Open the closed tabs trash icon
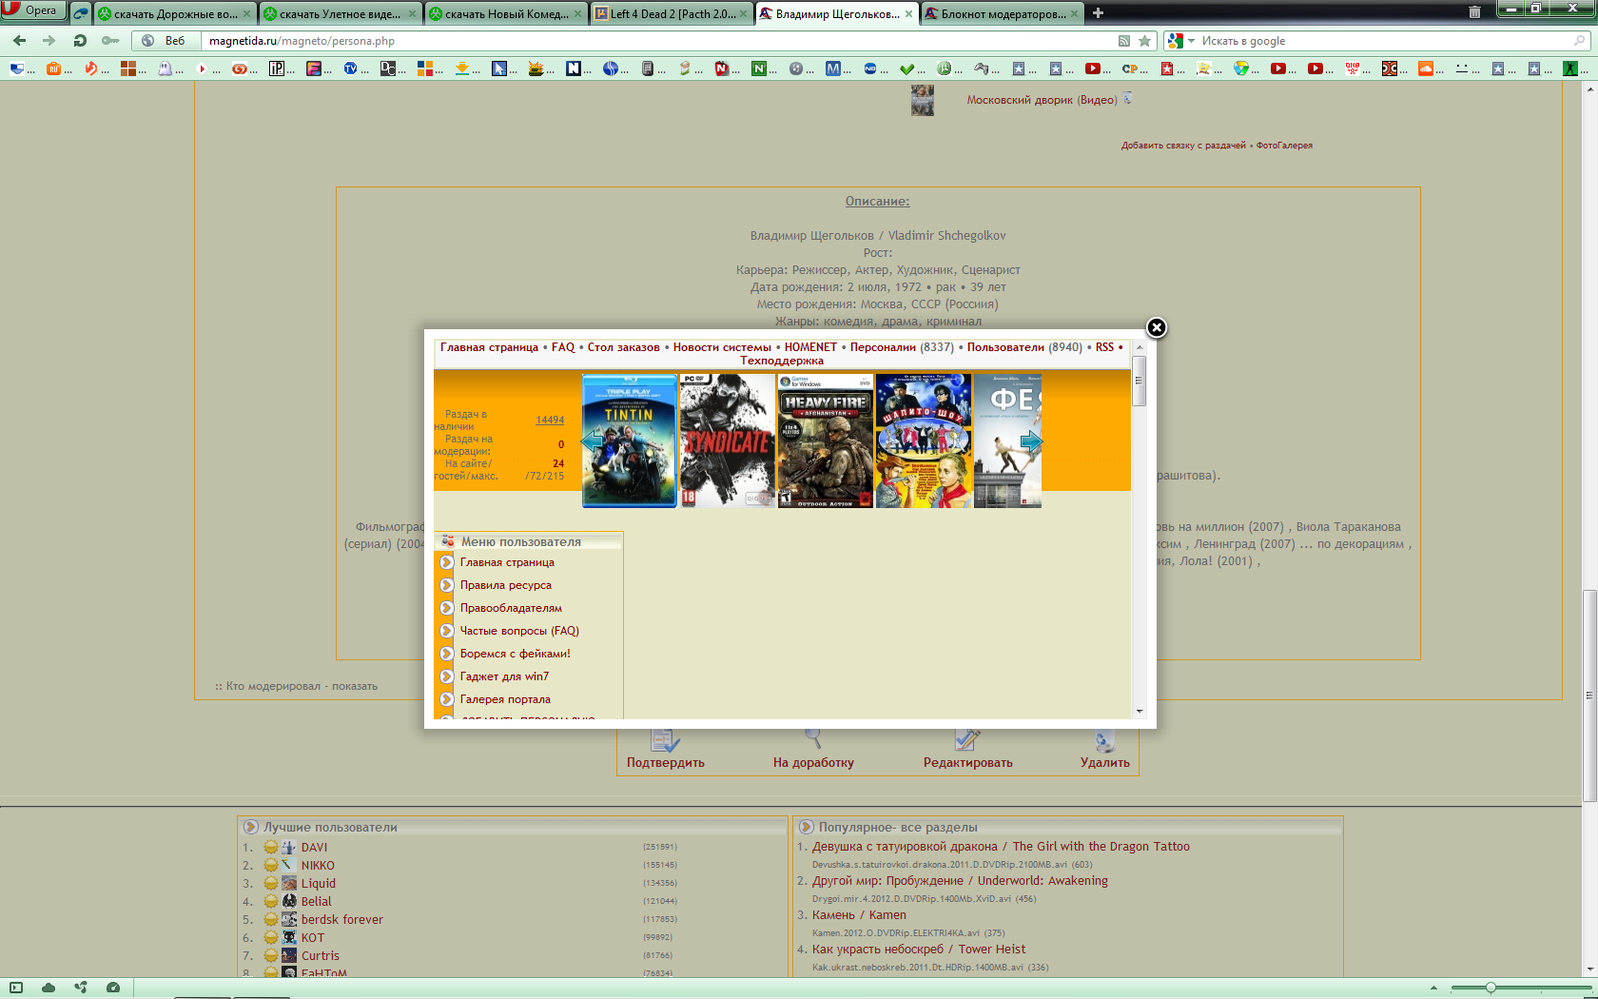The height and width of the screenshot is (999, 1598). 1474,12
